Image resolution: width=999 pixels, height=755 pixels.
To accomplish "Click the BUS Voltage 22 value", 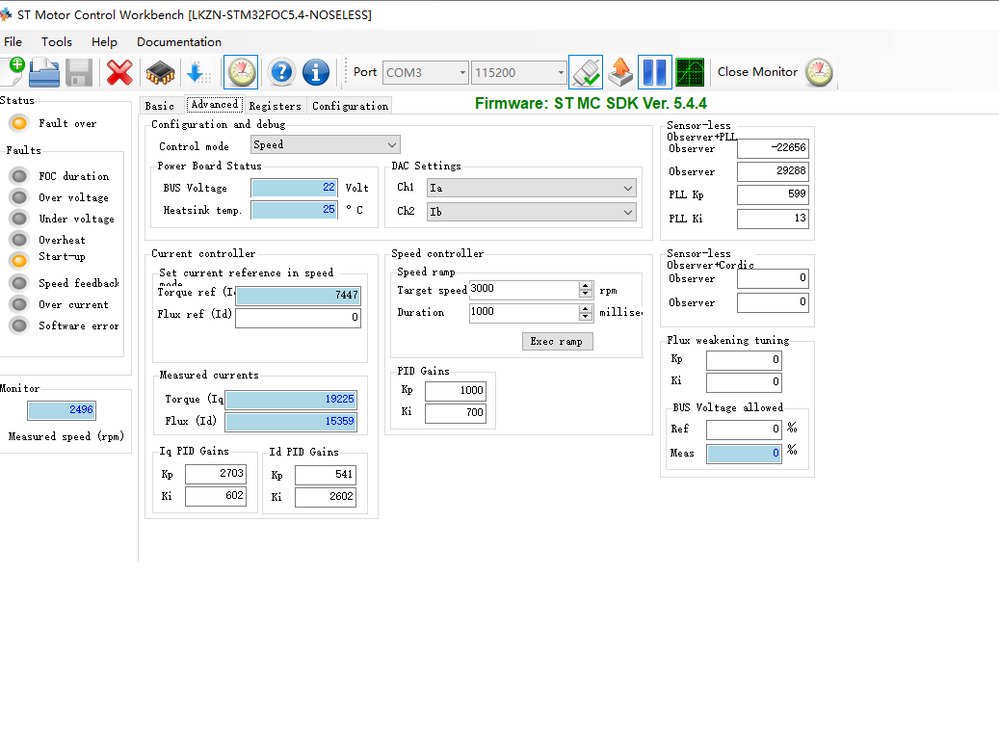I will tap(294, 188).
